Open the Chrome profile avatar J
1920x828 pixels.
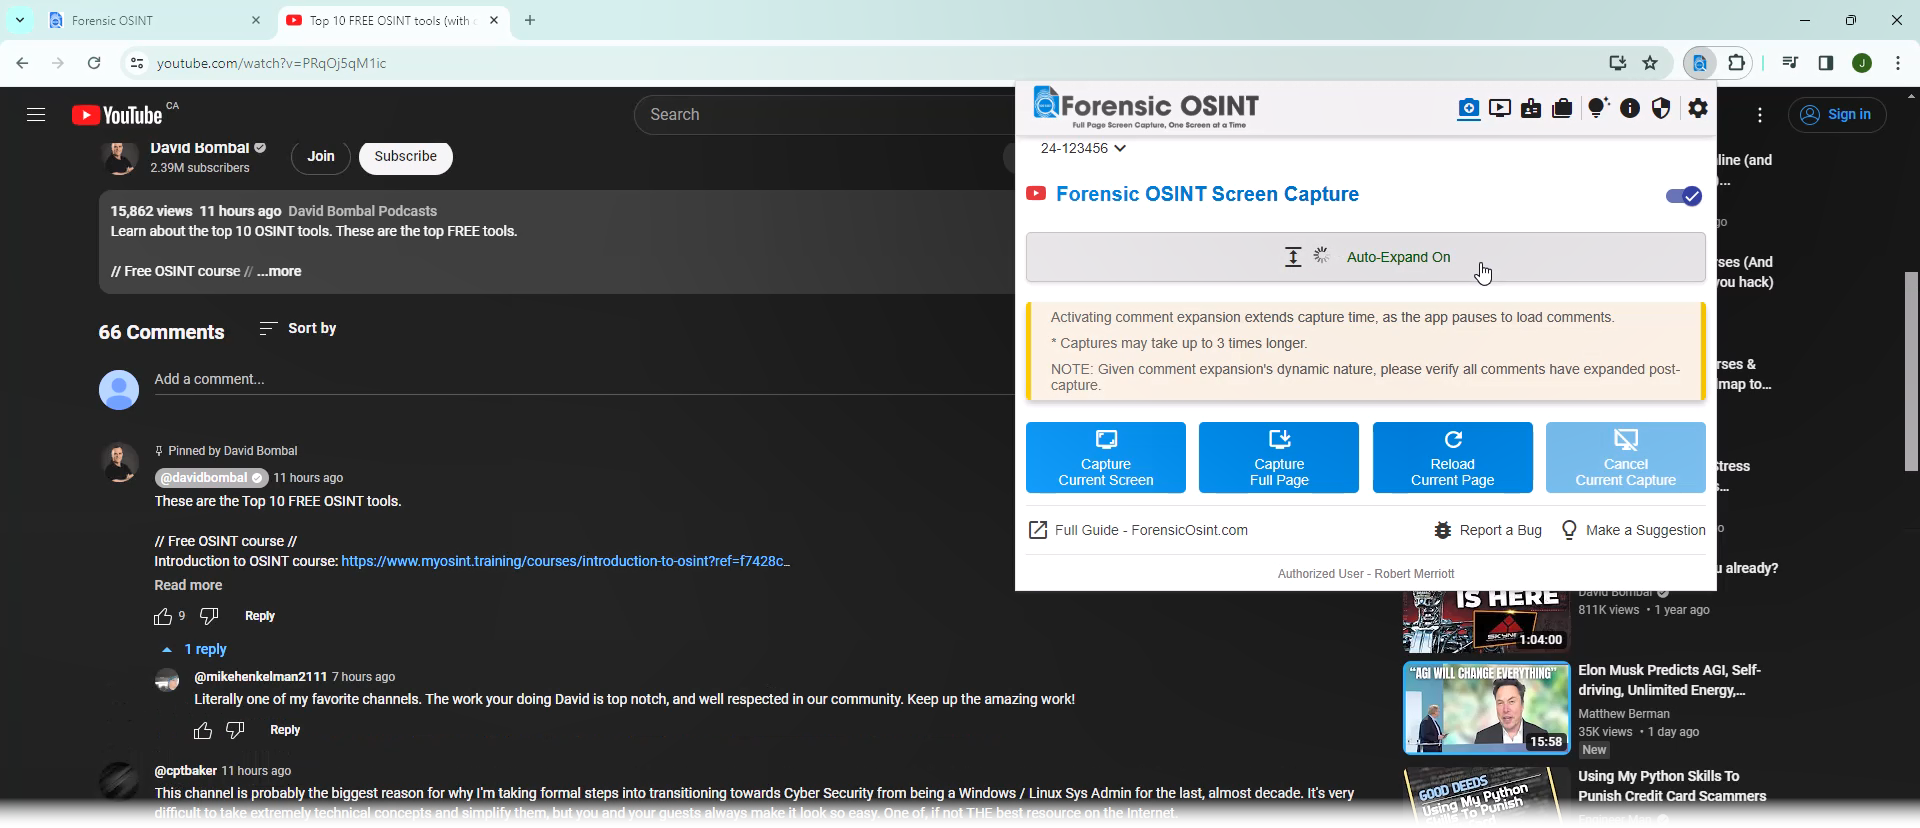pyautogui.click(x=1862, y=63)
